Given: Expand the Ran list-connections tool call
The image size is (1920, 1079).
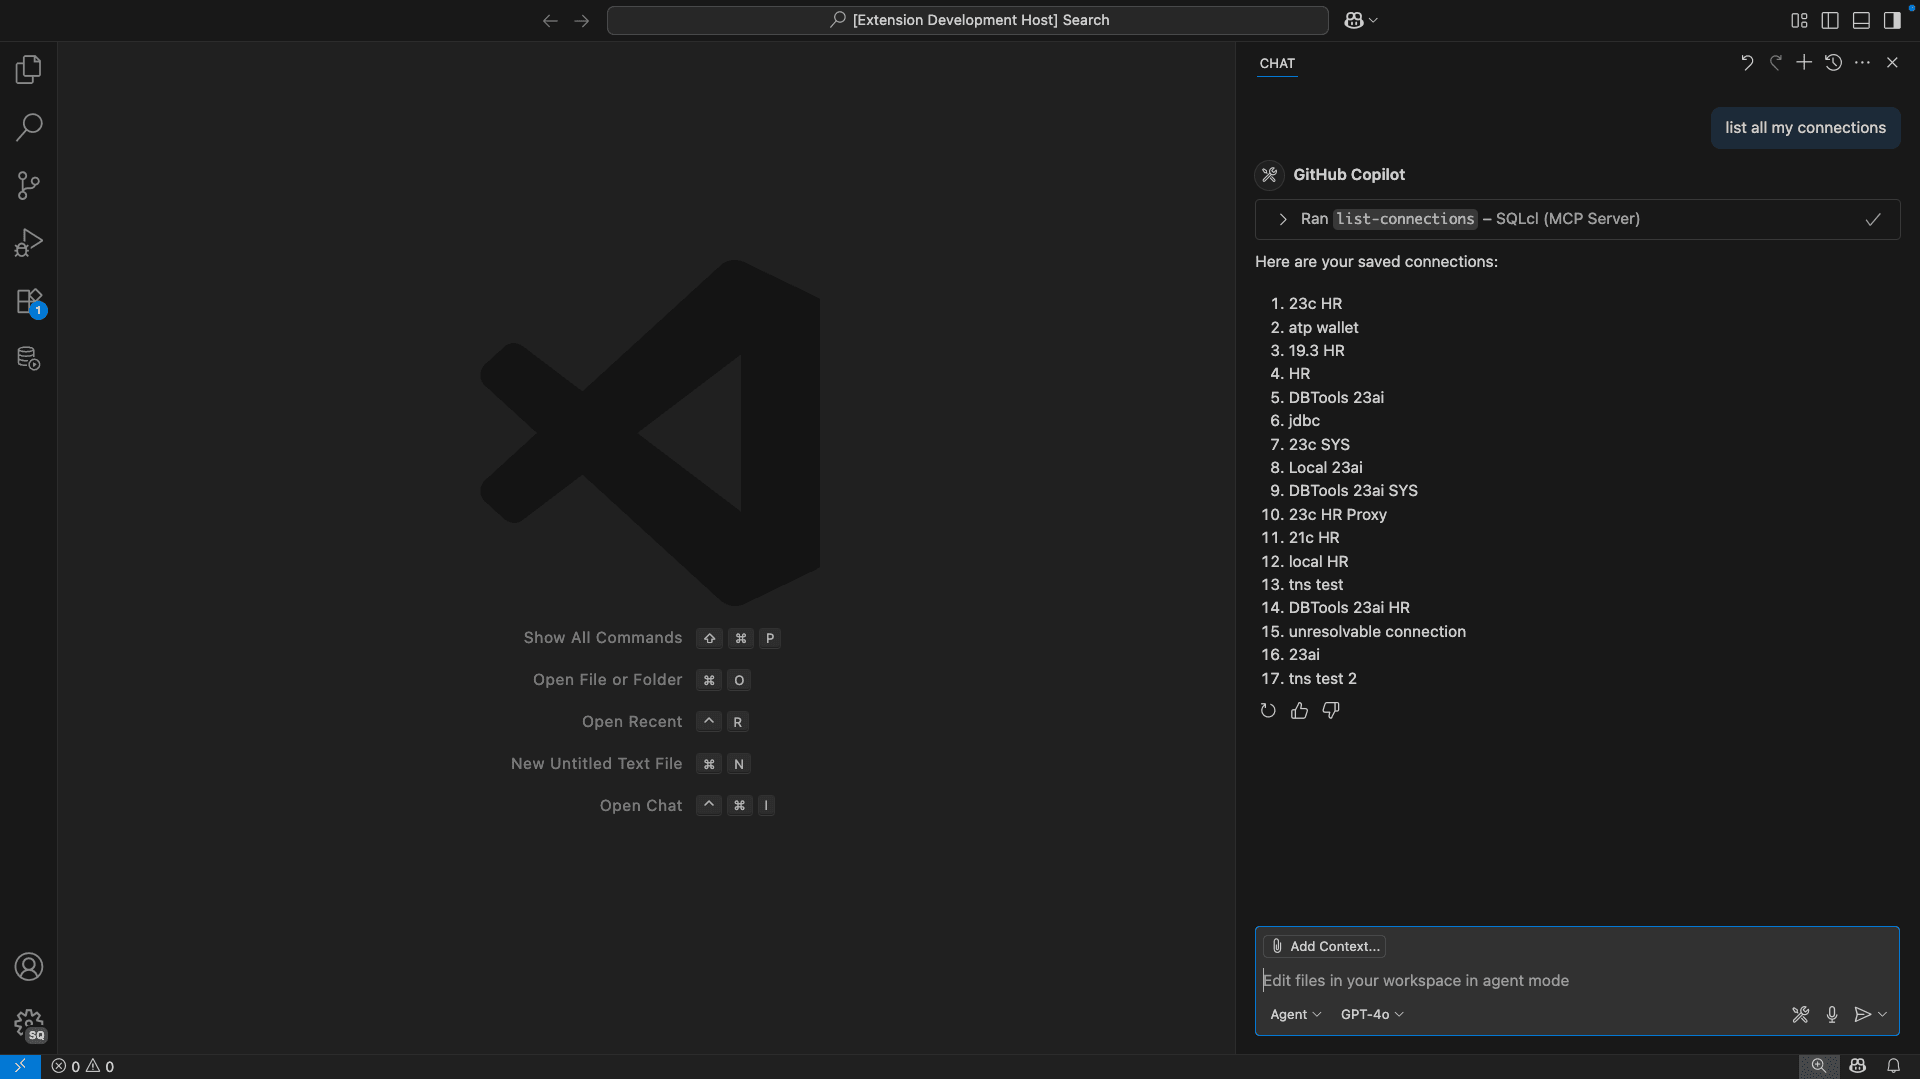Looking at the screenshot, I should pos(1283,219).
